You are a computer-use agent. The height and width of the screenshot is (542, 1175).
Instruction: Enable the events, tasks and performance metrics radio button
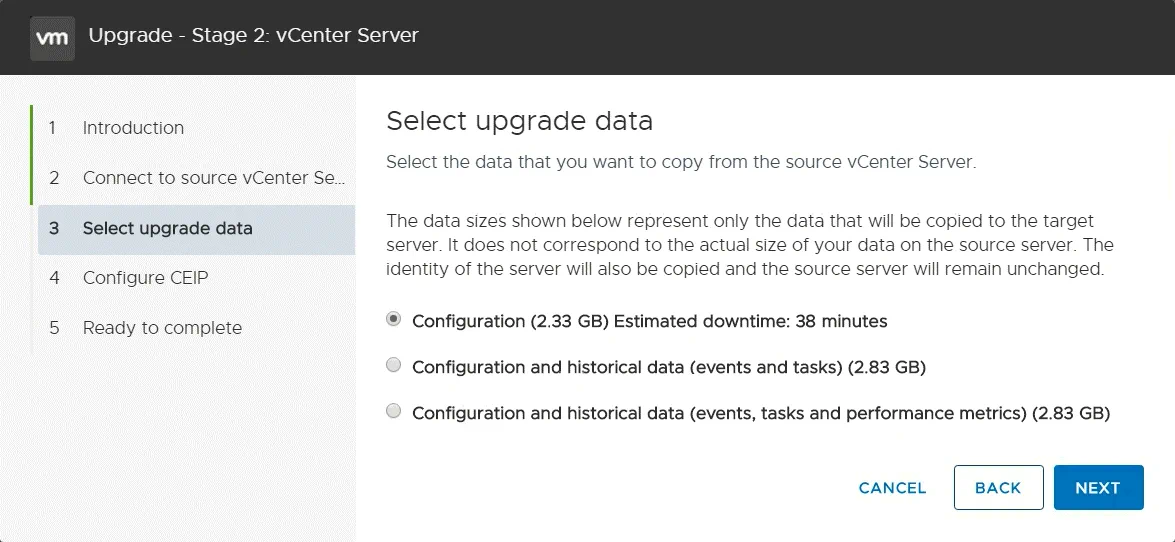coord(394,411)
